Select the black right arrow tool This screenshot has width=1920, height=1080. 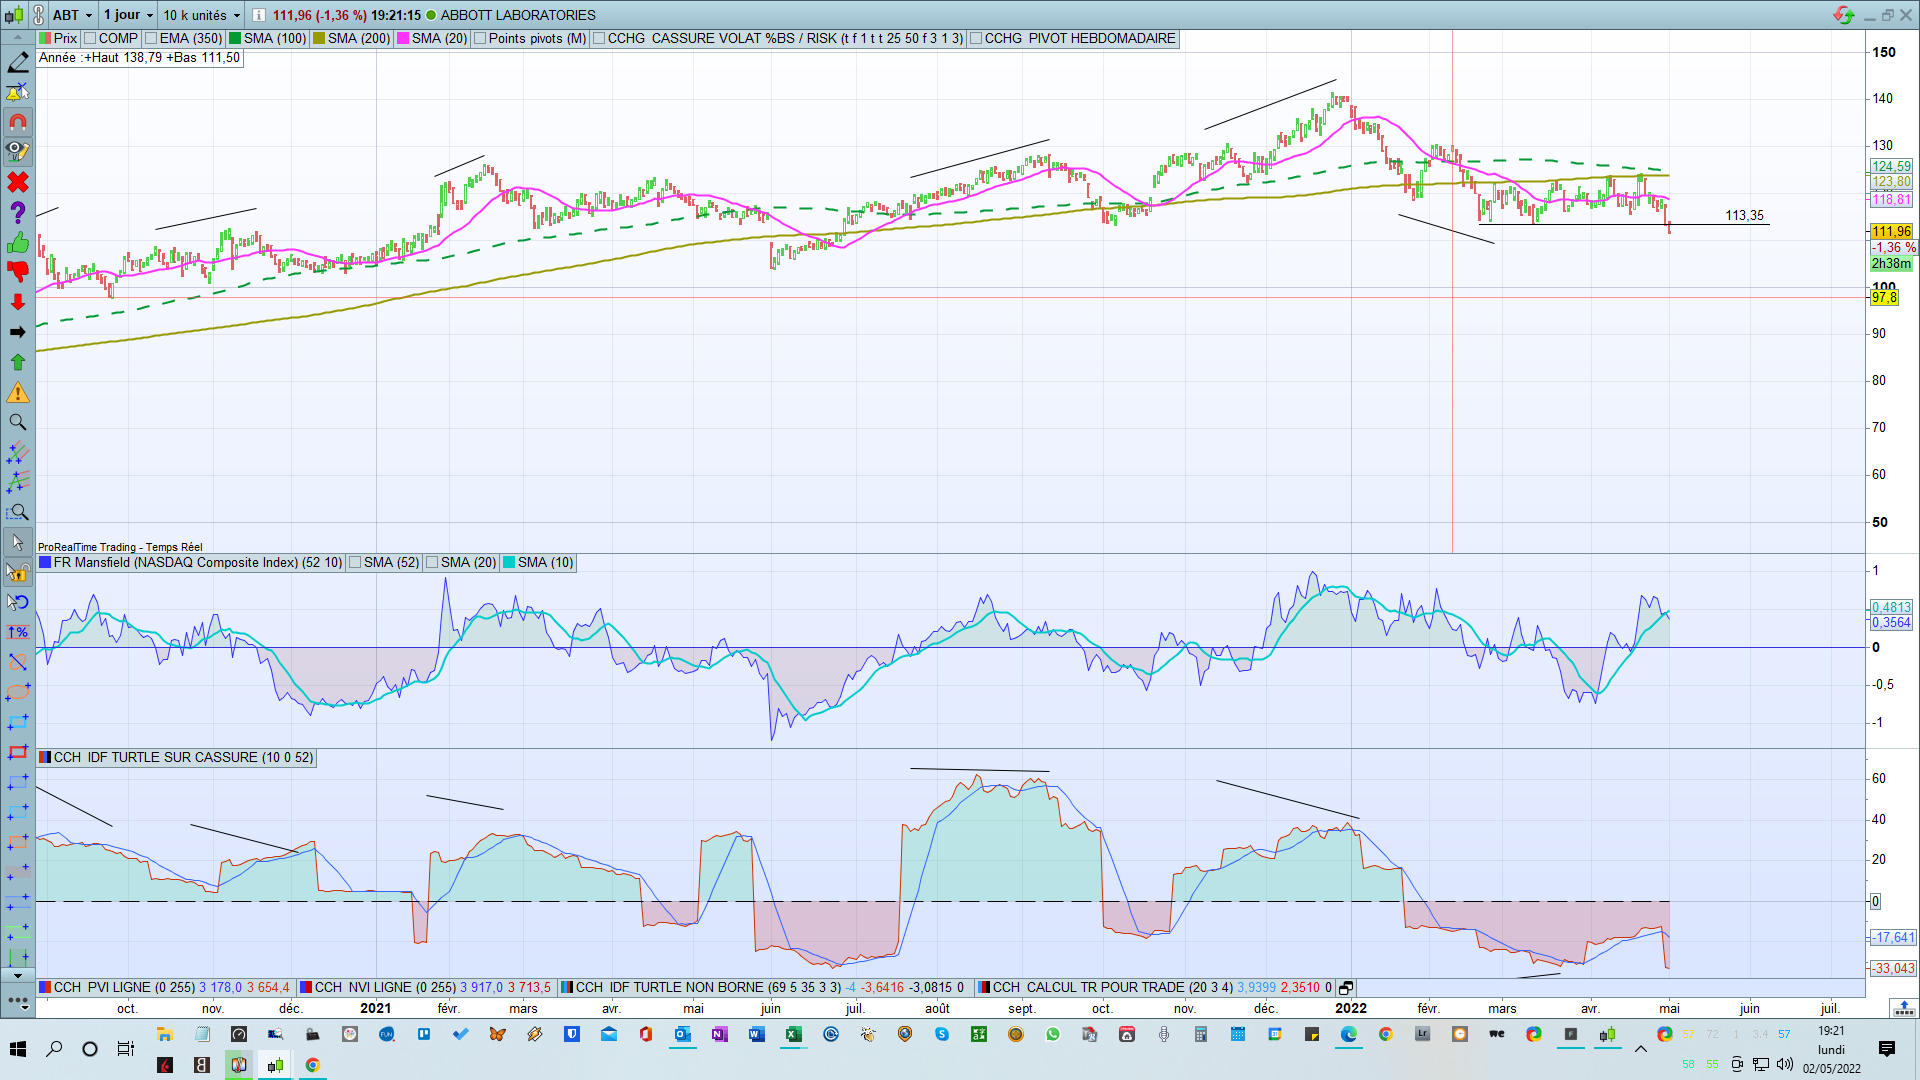pyautogui.click(x=18, y=332)
